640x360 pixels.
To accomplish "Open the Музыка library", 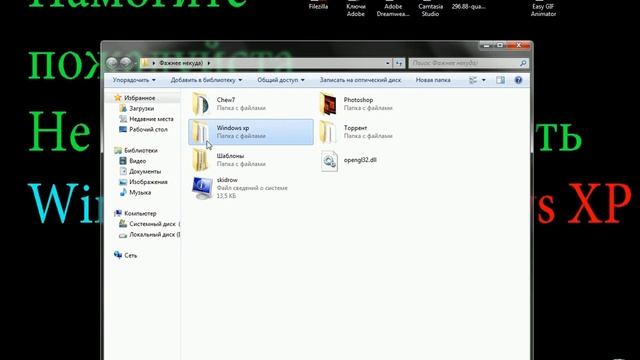I will (x=140, y=193).
